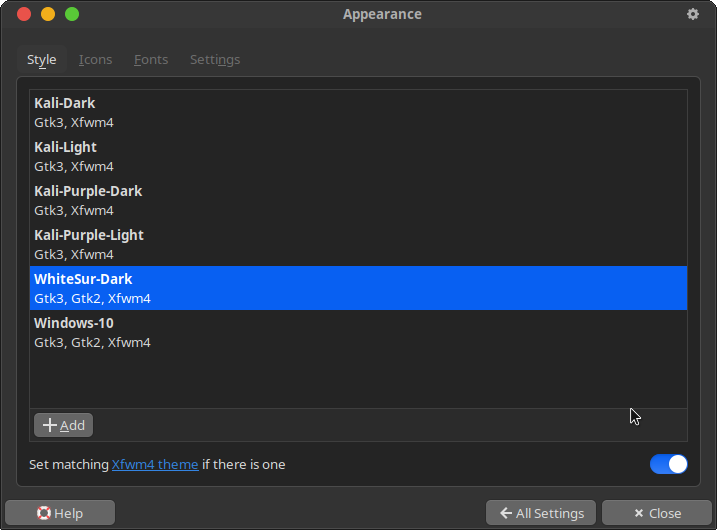
Task: Open the Settings tab
Action: (215, 59)
